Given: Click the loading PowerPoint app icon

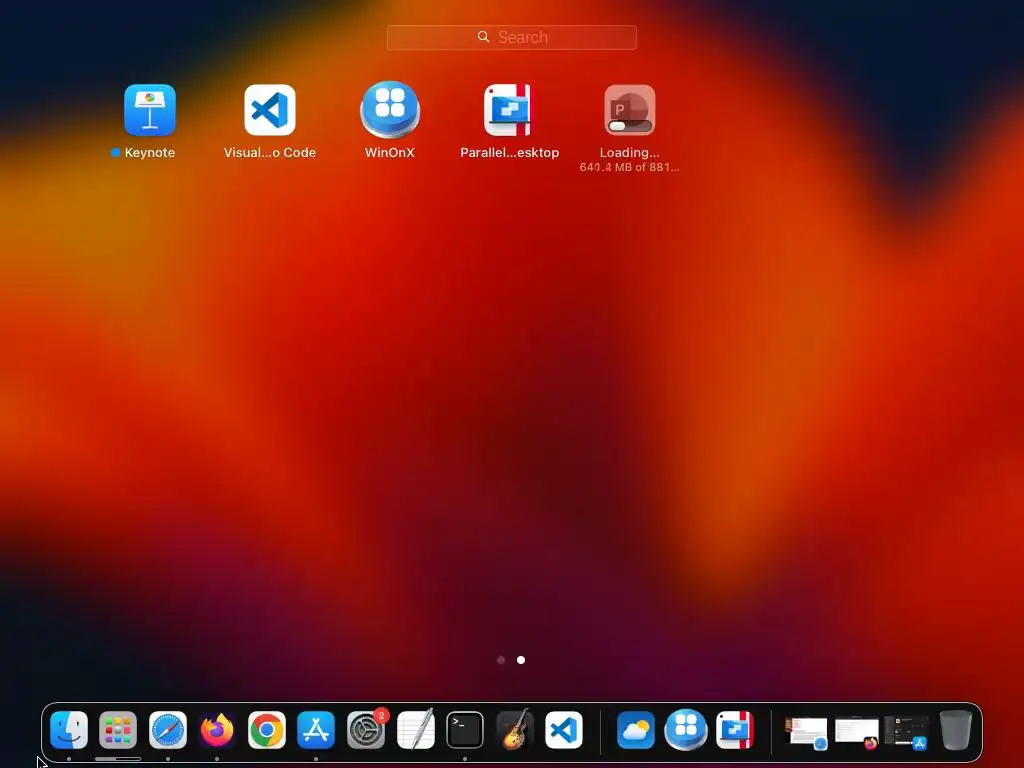Looking at the screenshot, I should click(630, 110).
